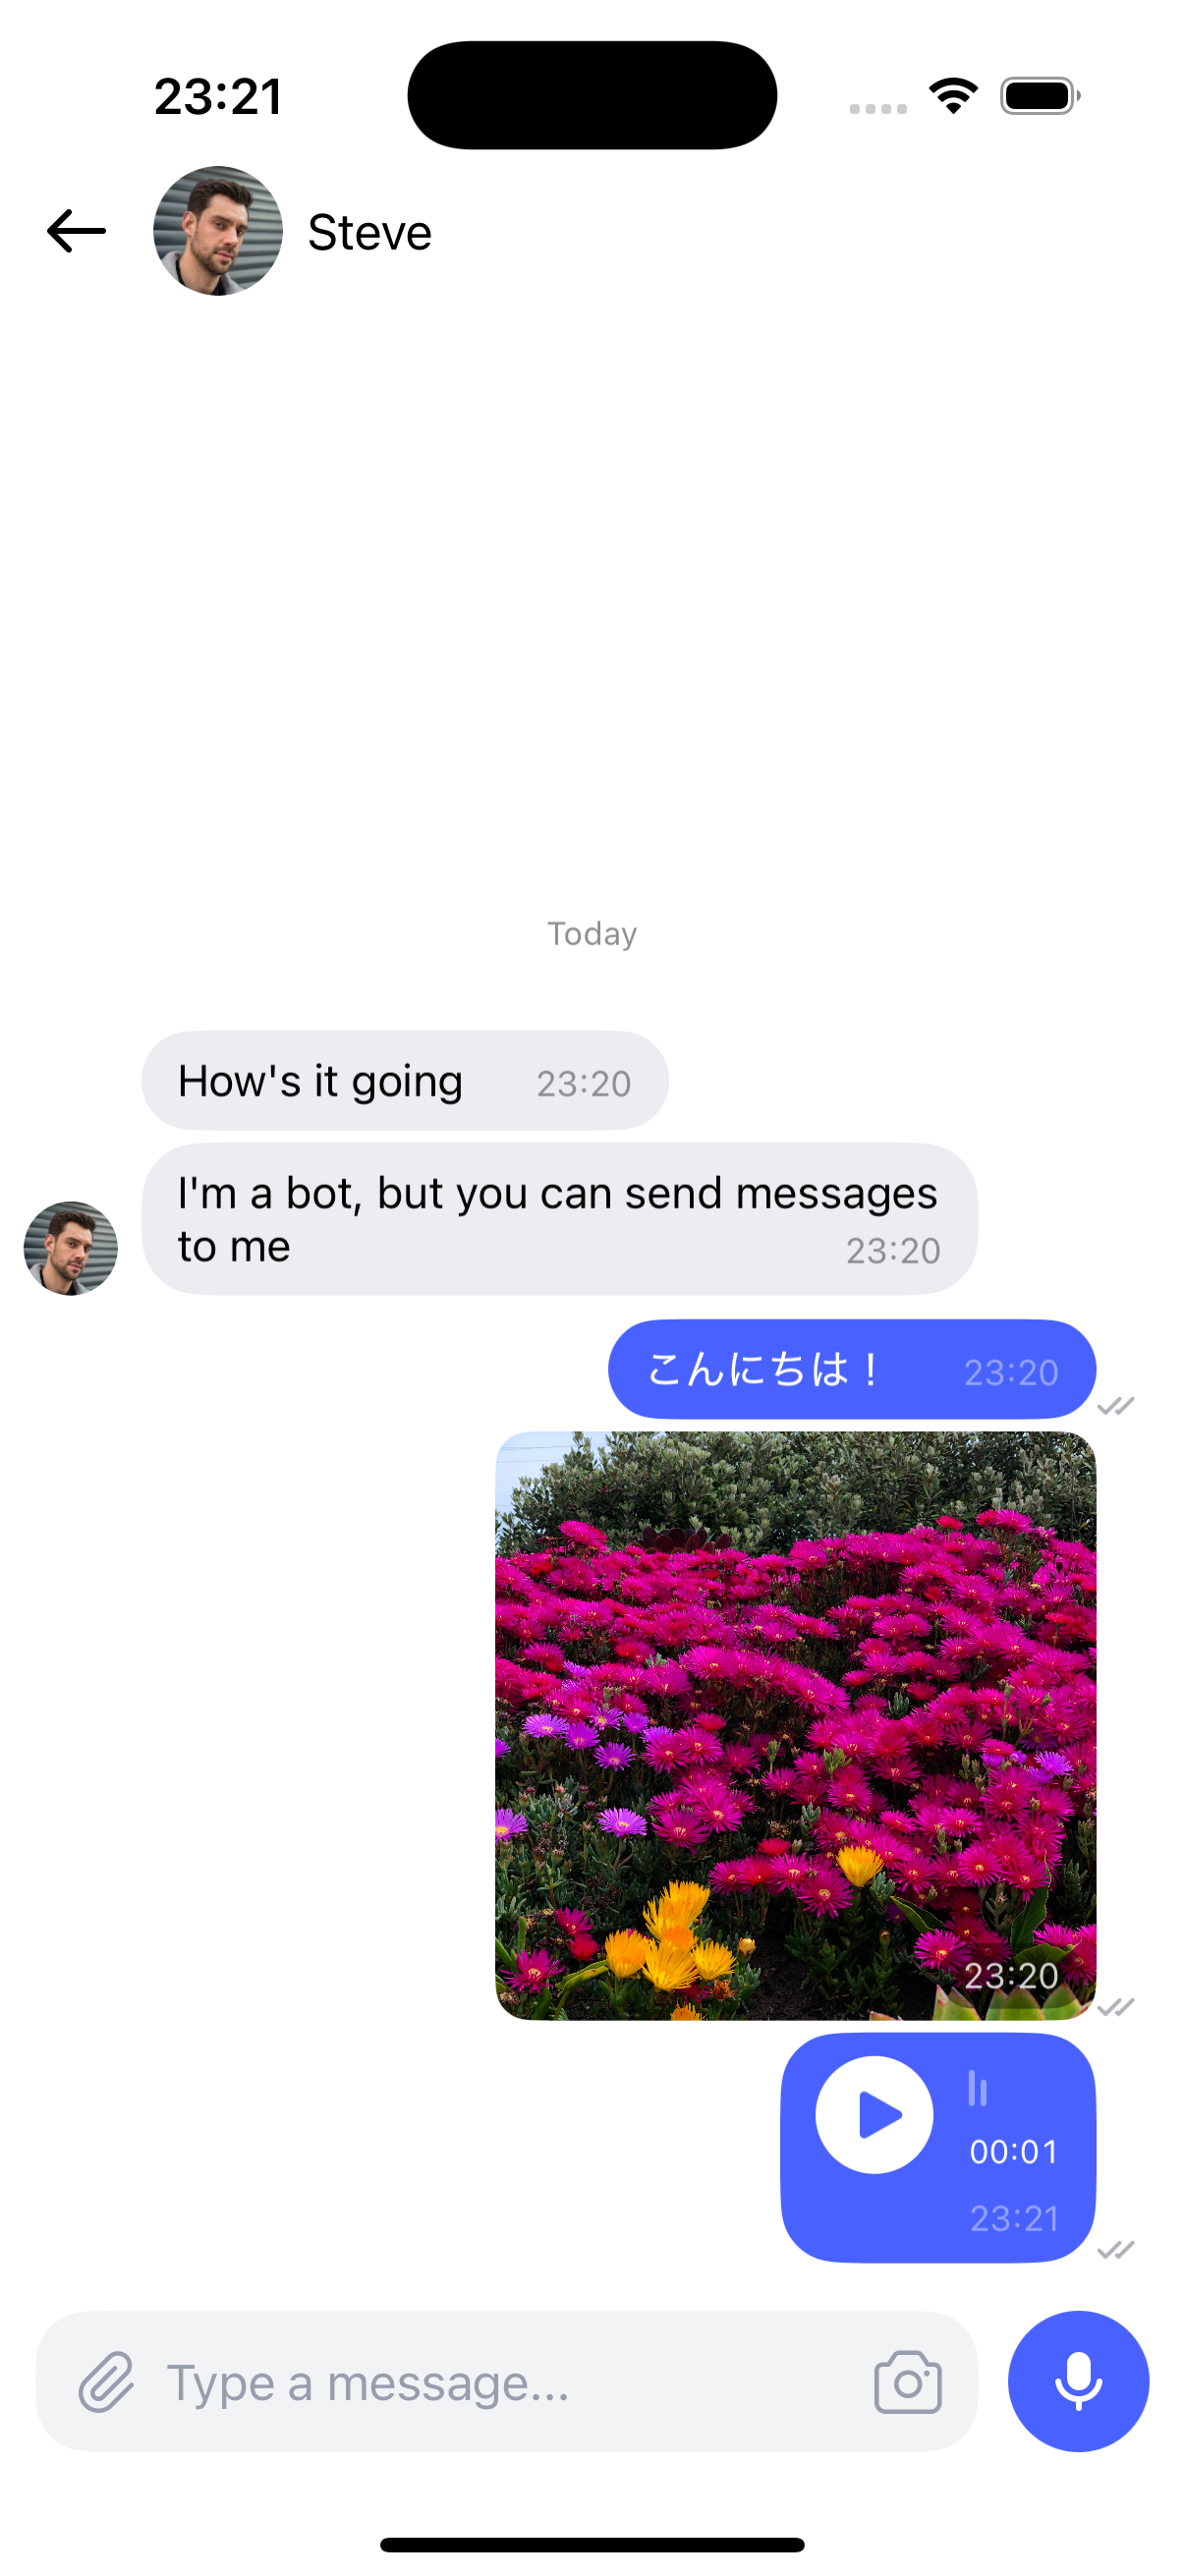Image resolution: width=1185 pixels, height=2576 pixels.
Task: Select the こんにちは！ message bubble
Action: point(852,1369)
